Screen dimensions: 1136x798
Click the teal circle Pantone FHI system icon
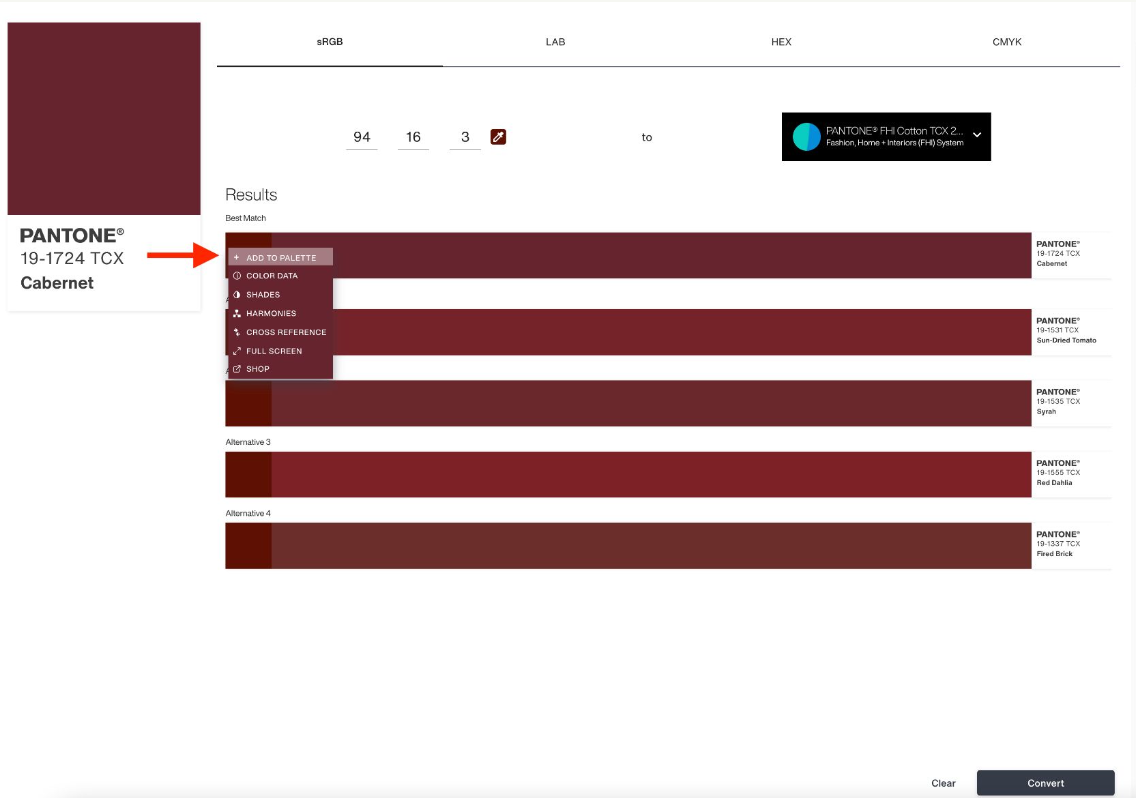click(806, 136)
